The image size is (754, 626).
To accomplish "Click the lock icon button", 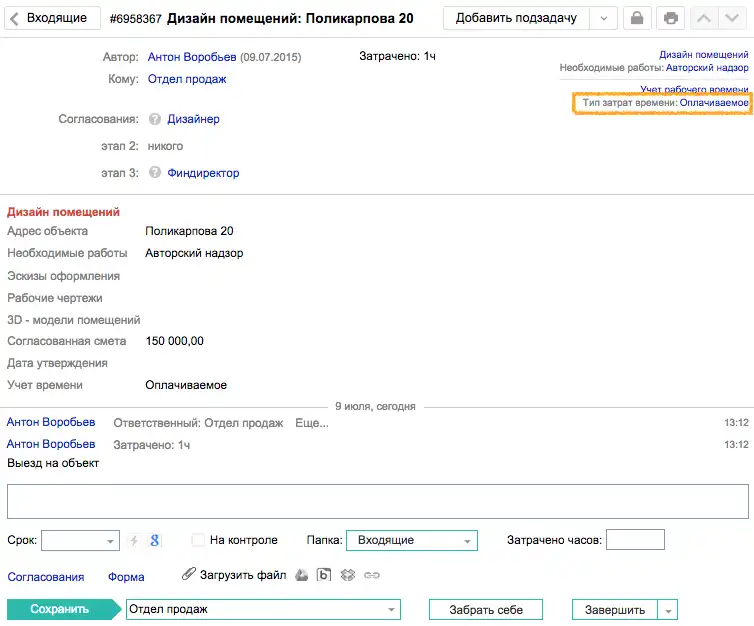I will (637, 18).
